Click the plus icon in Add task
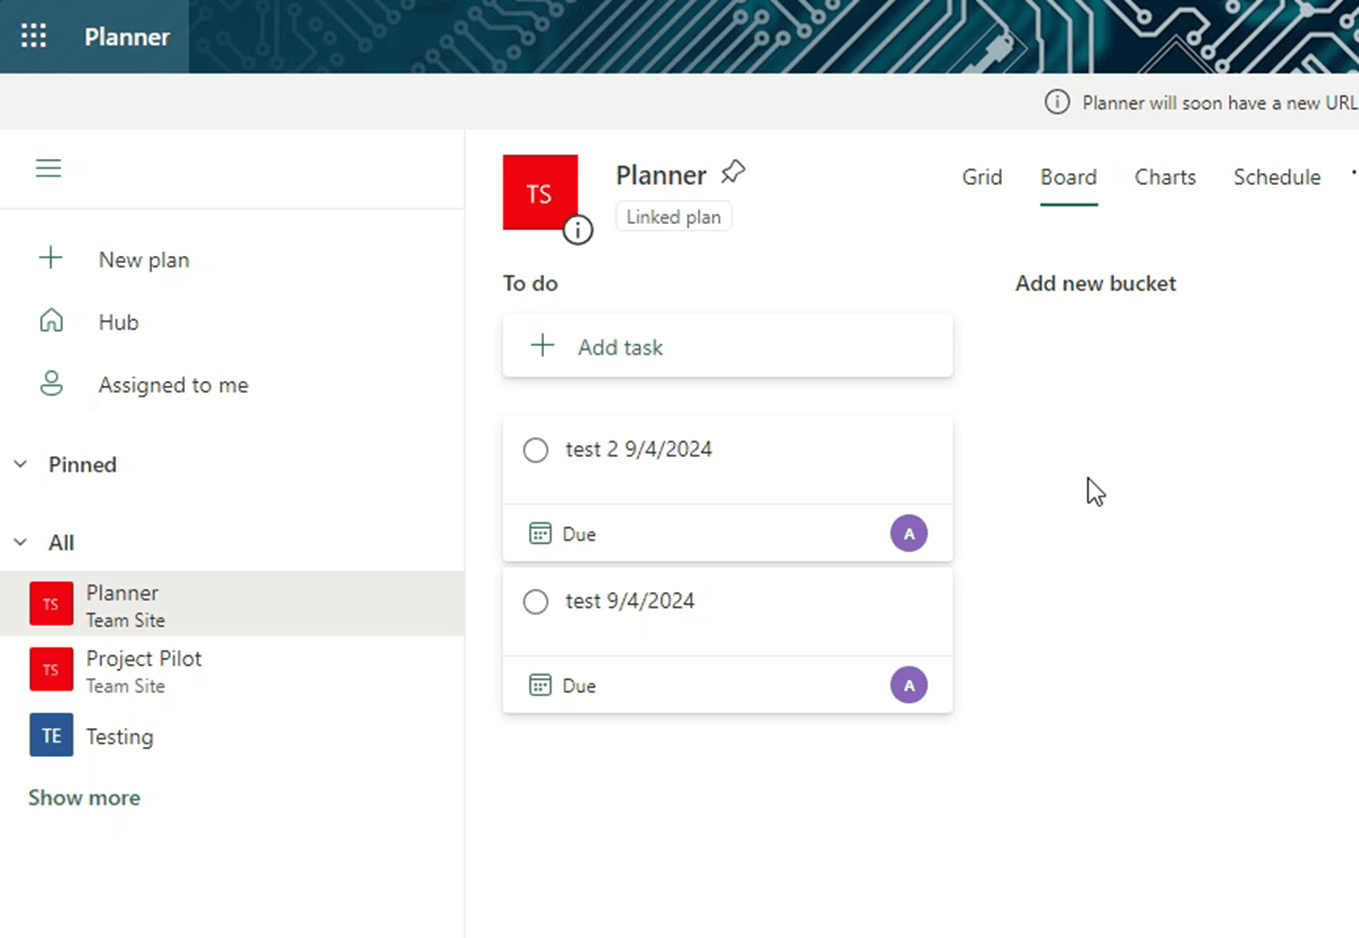The image size is (1359, 938). coord(542,346)
